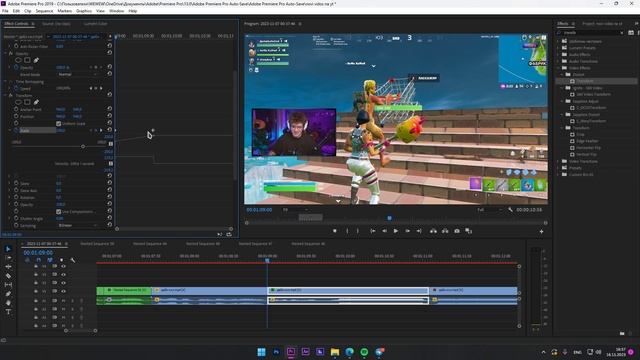Select free draw bezier pen under Transform

36,102
